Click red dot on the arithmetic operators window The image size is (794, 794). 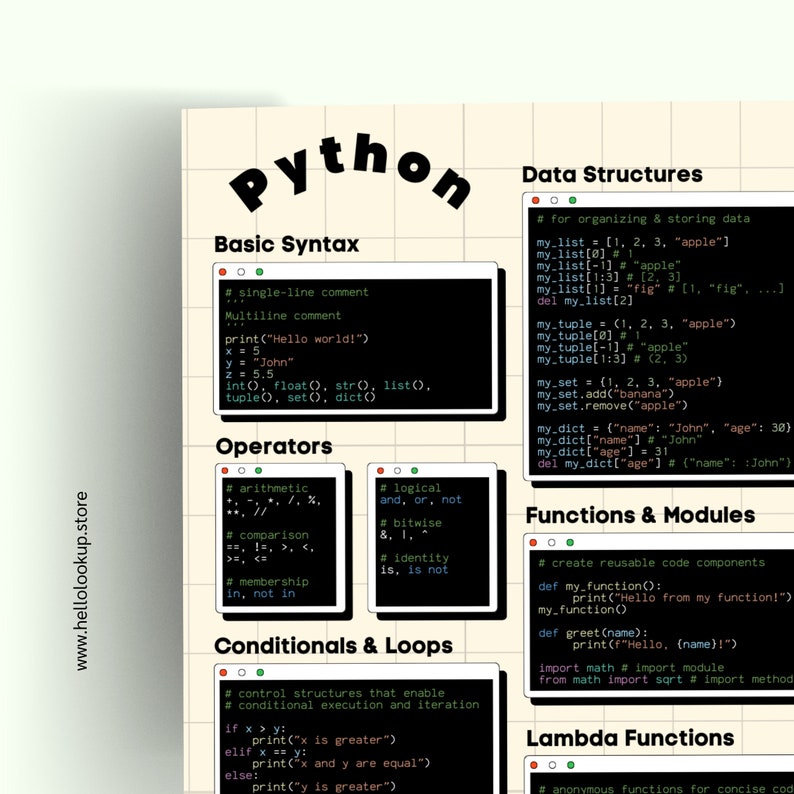coord(225,470)
